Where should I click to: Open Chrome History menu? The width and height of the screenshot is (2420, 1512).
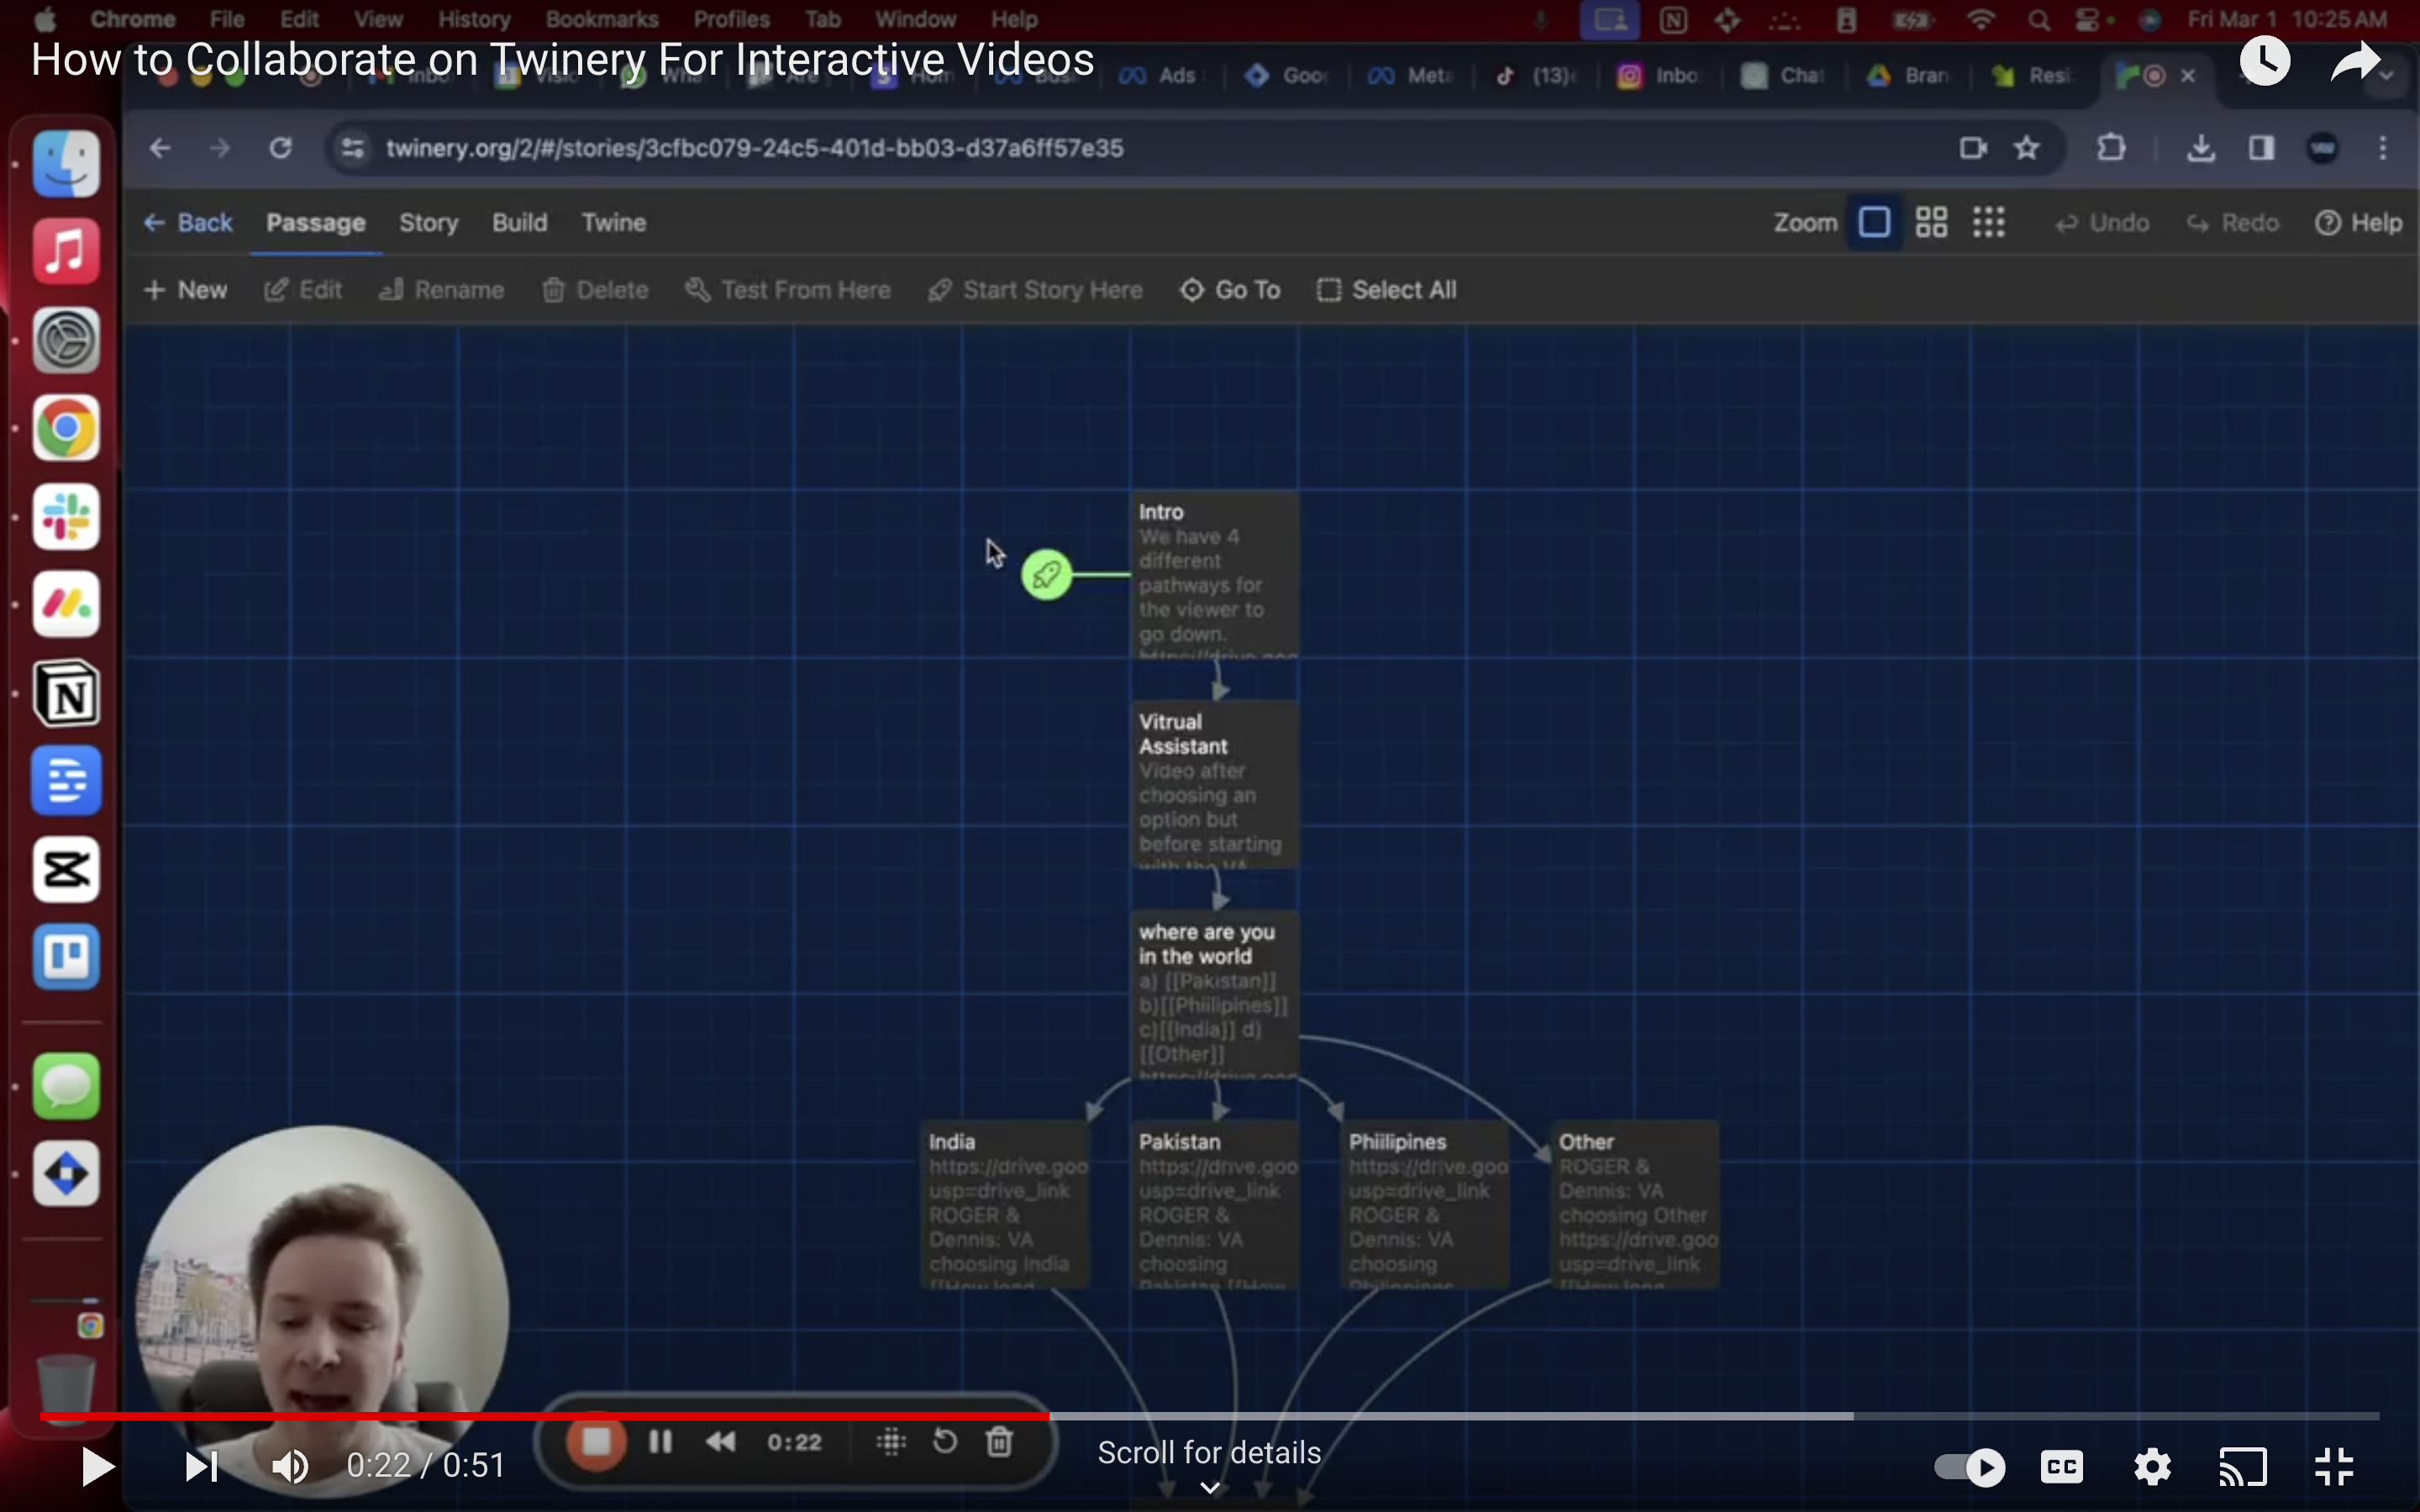click(474, 19)
